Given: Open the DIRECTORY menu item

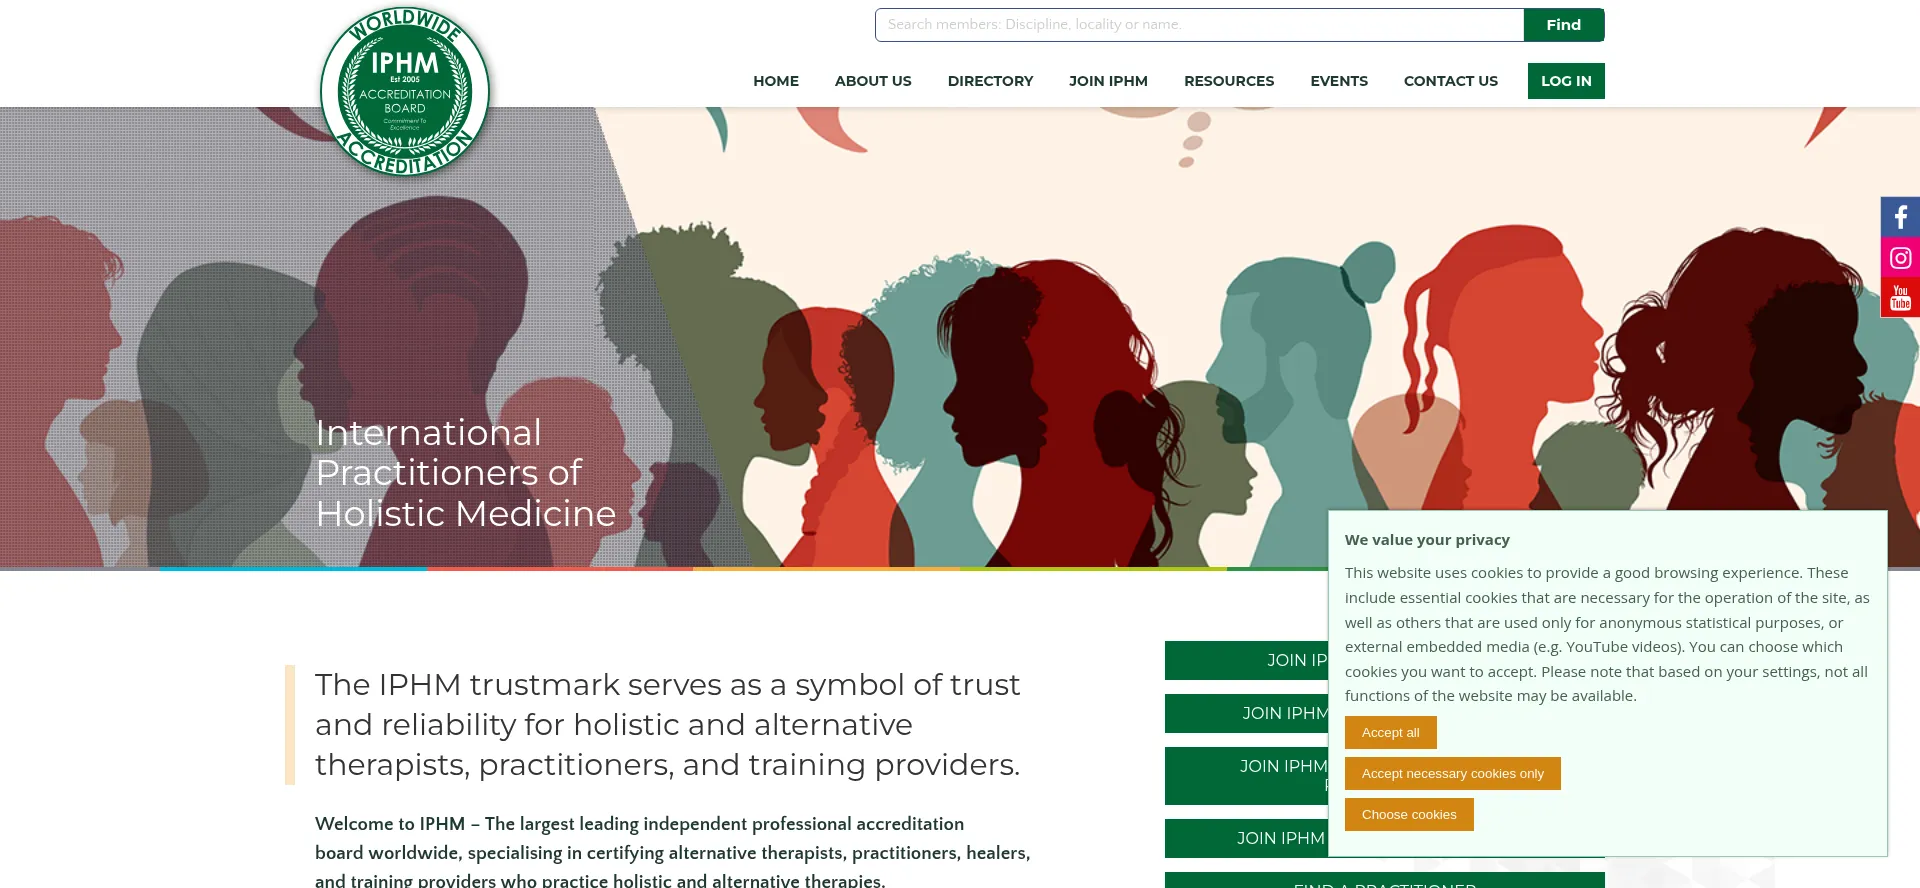Looking at the screenshot, I should (x=990, y=81).
